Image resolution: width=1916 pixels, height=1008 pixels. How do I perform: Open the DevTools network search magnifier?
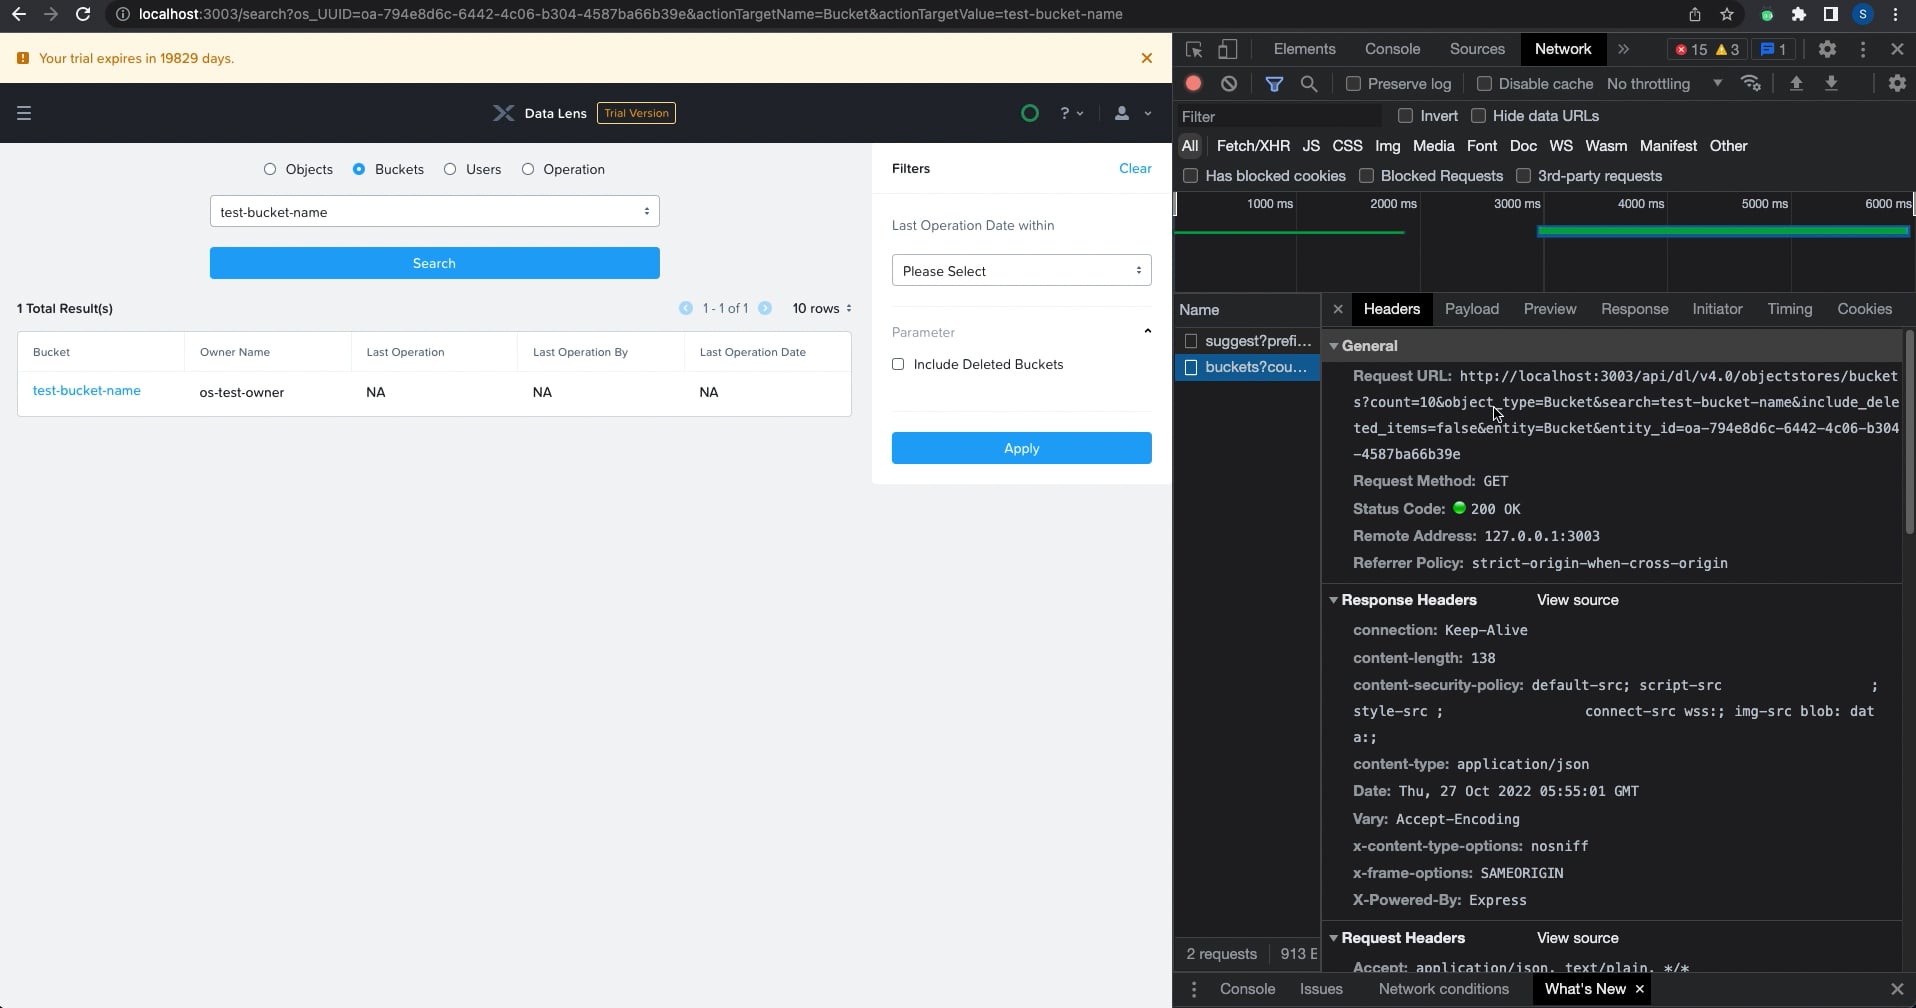point(1309,84)
